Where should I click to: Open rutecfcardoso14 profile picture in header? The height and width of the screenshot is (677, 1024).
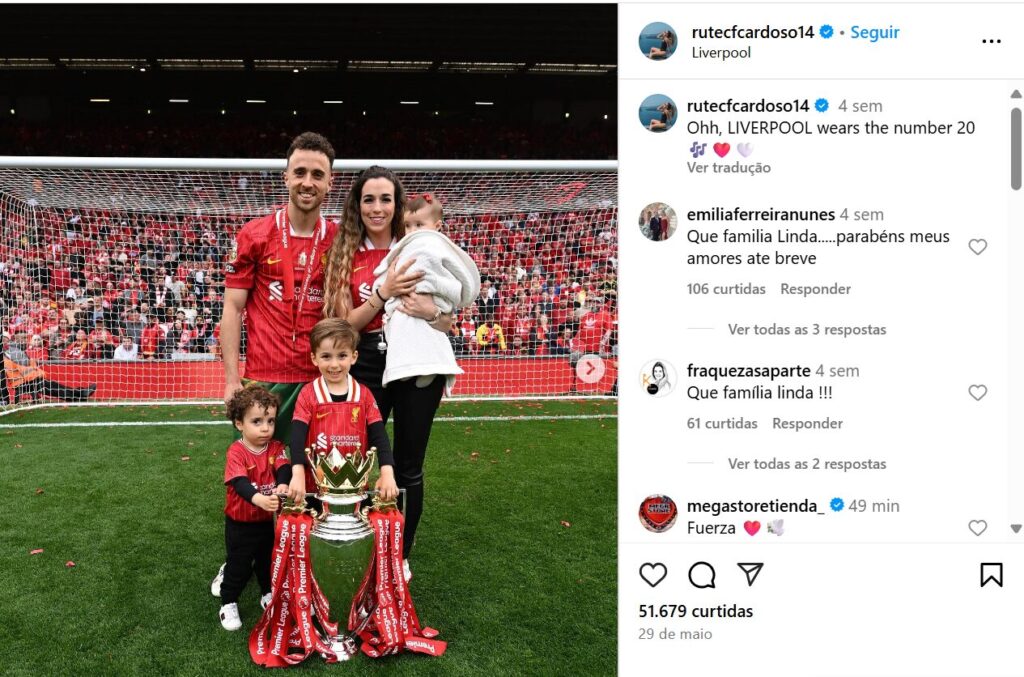pyautogui.click(x=658, y=41)
